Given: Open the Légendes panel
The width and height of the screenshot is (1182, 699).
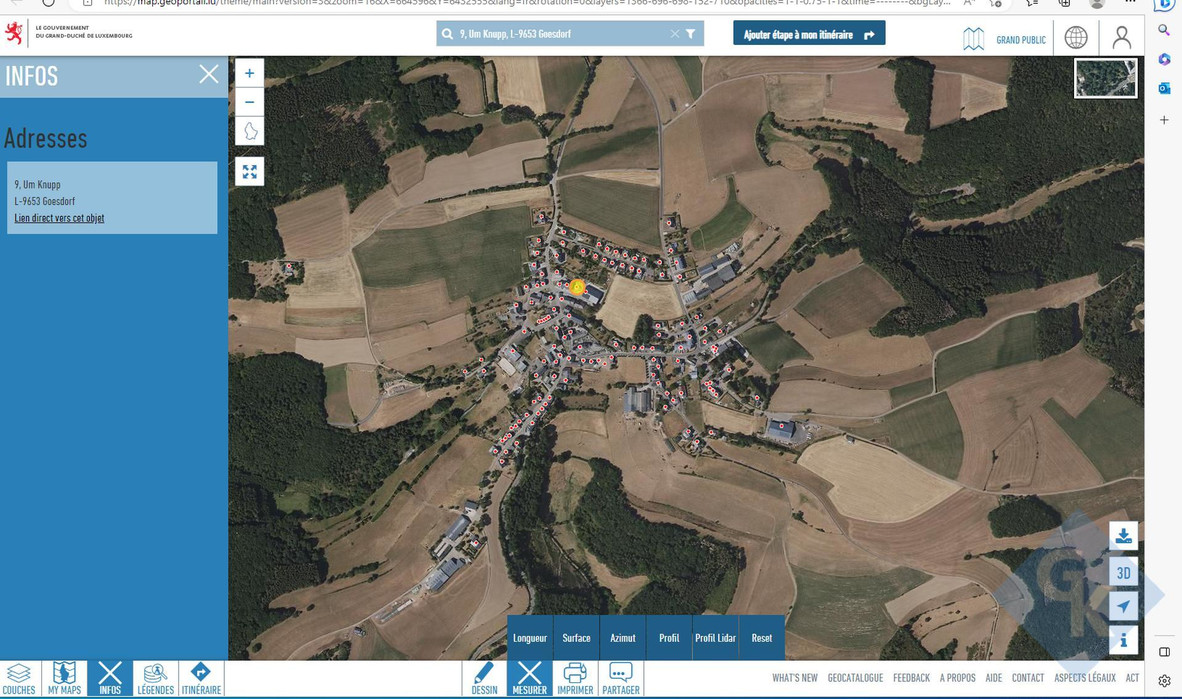Looking at the screenshot, I should tap(155, 678).
